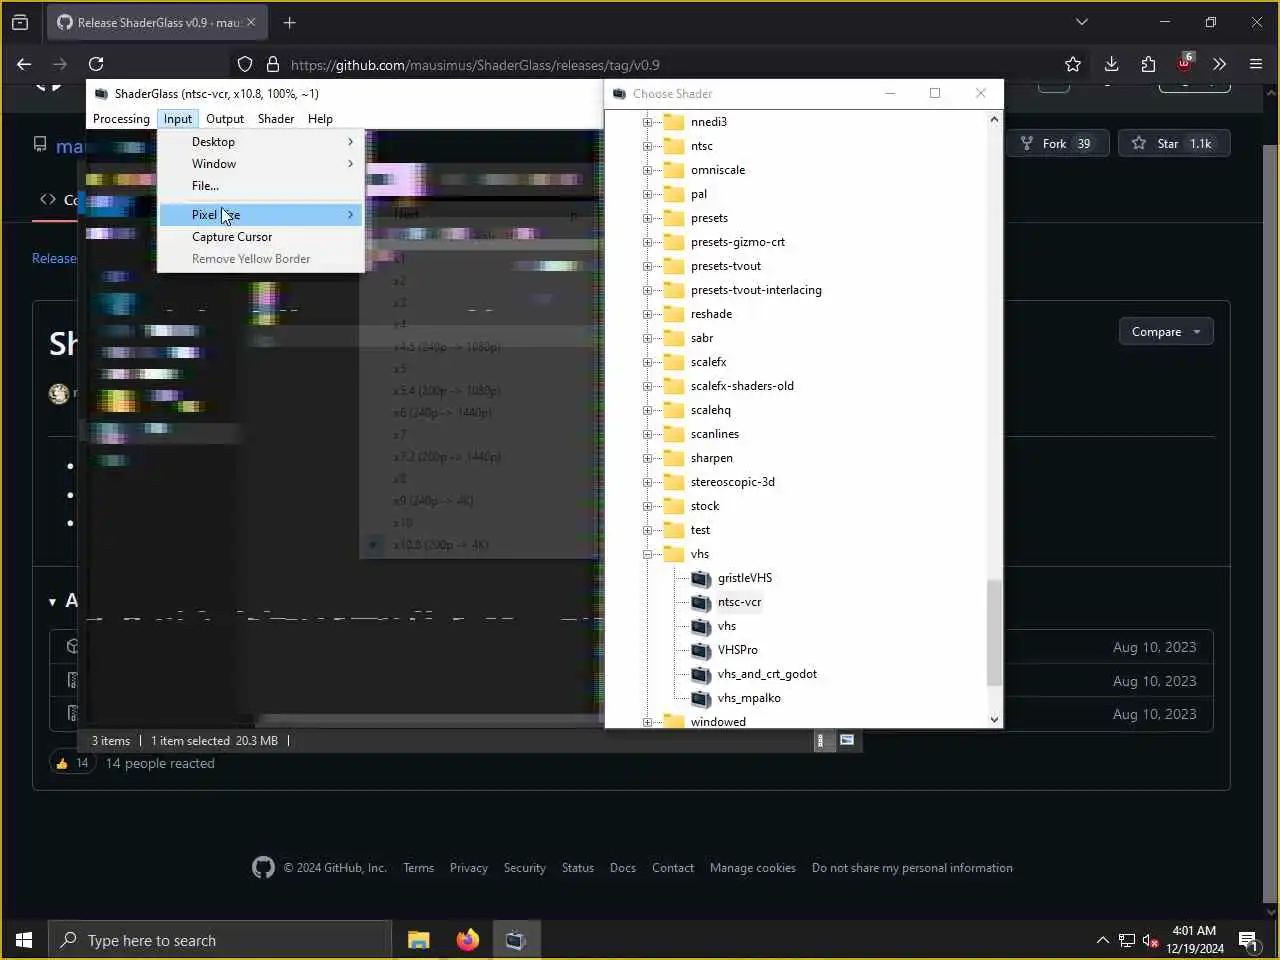This screenshot has width=1280, height=960.
Task: Select the vhs_mpalko shader file icon
Action: (x=701, y=698)
